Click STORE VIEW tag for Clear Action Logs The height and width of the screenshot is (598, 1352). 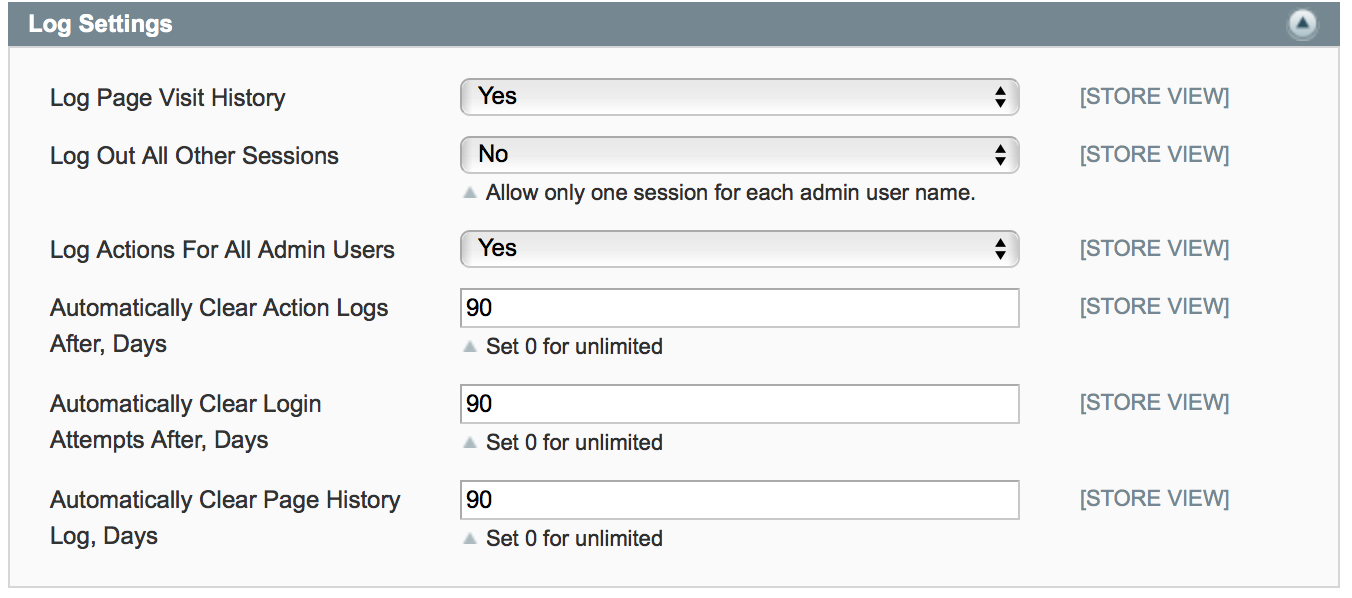[1154, 307]
